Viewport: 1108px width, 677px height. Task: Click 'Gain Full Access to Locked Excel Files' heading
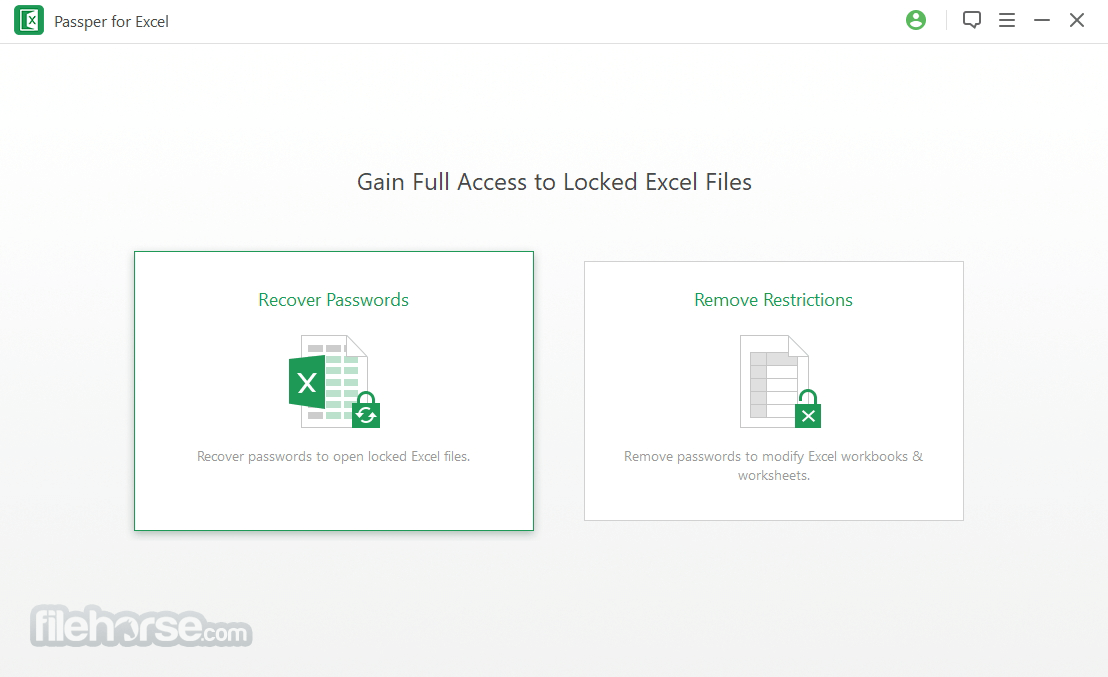[554, 182]
